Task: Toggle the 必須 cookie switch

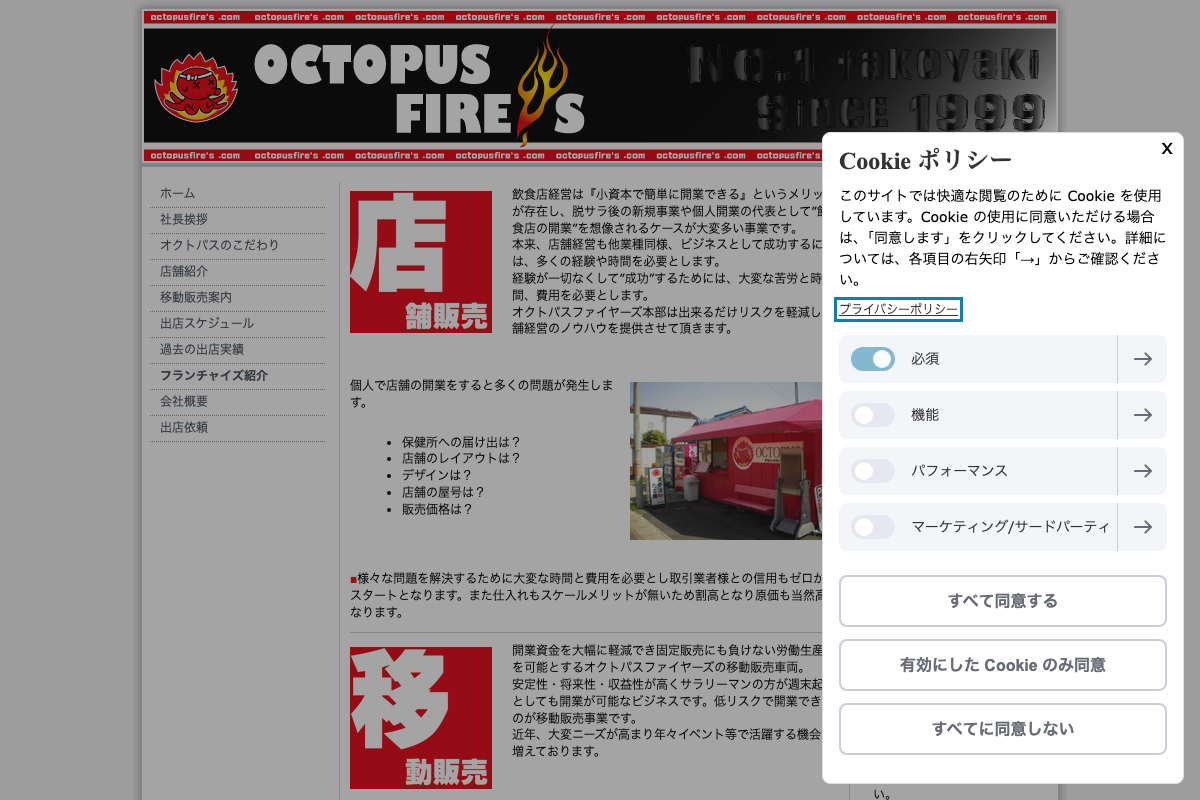Action: pyautogui.click(x=873, y=359)
